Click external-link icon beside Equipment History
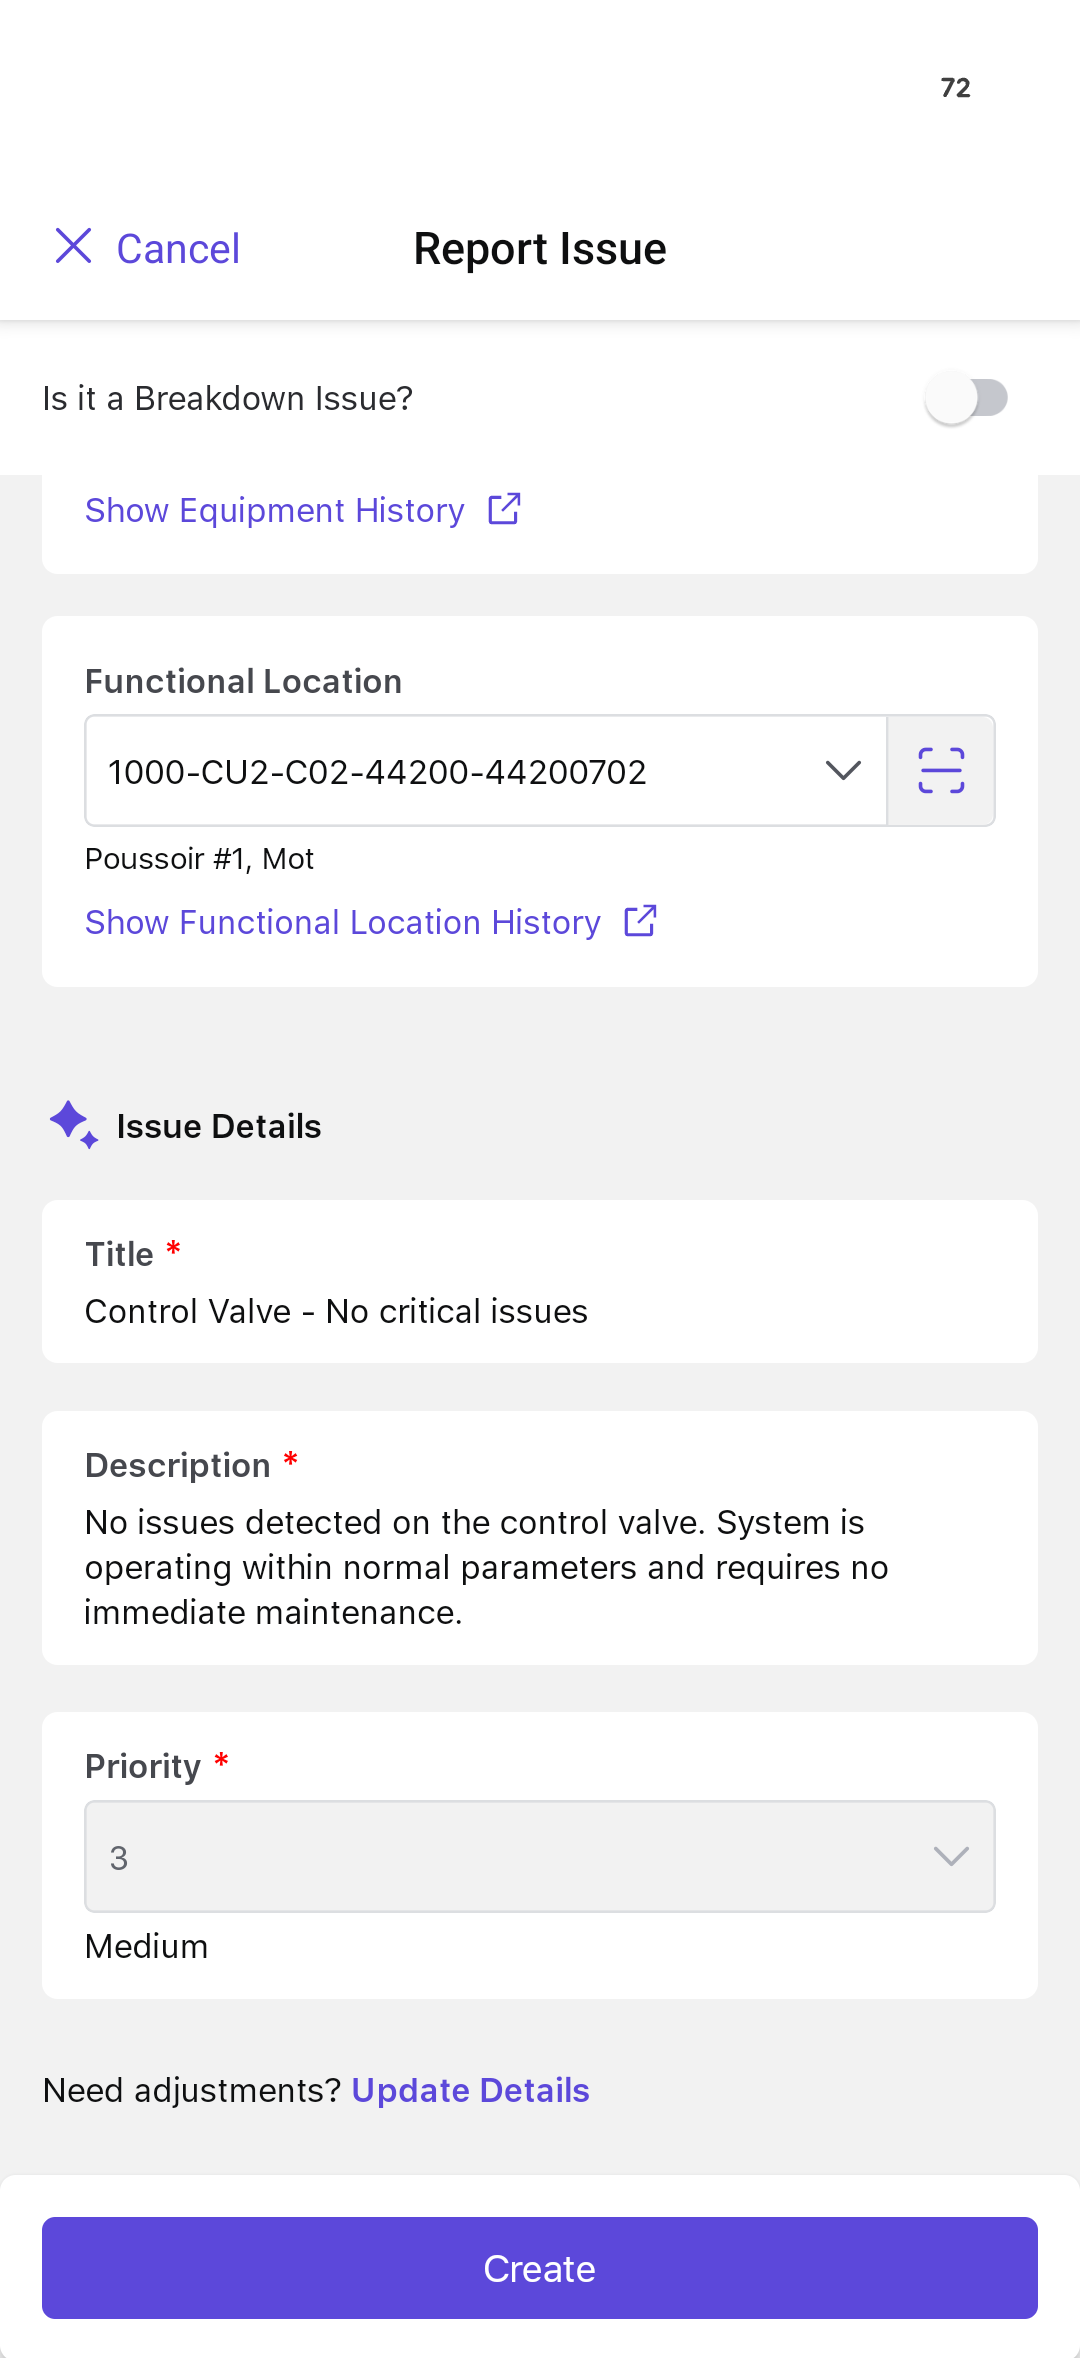Screen dimensions: 1080x2358 tap(504, 509)
